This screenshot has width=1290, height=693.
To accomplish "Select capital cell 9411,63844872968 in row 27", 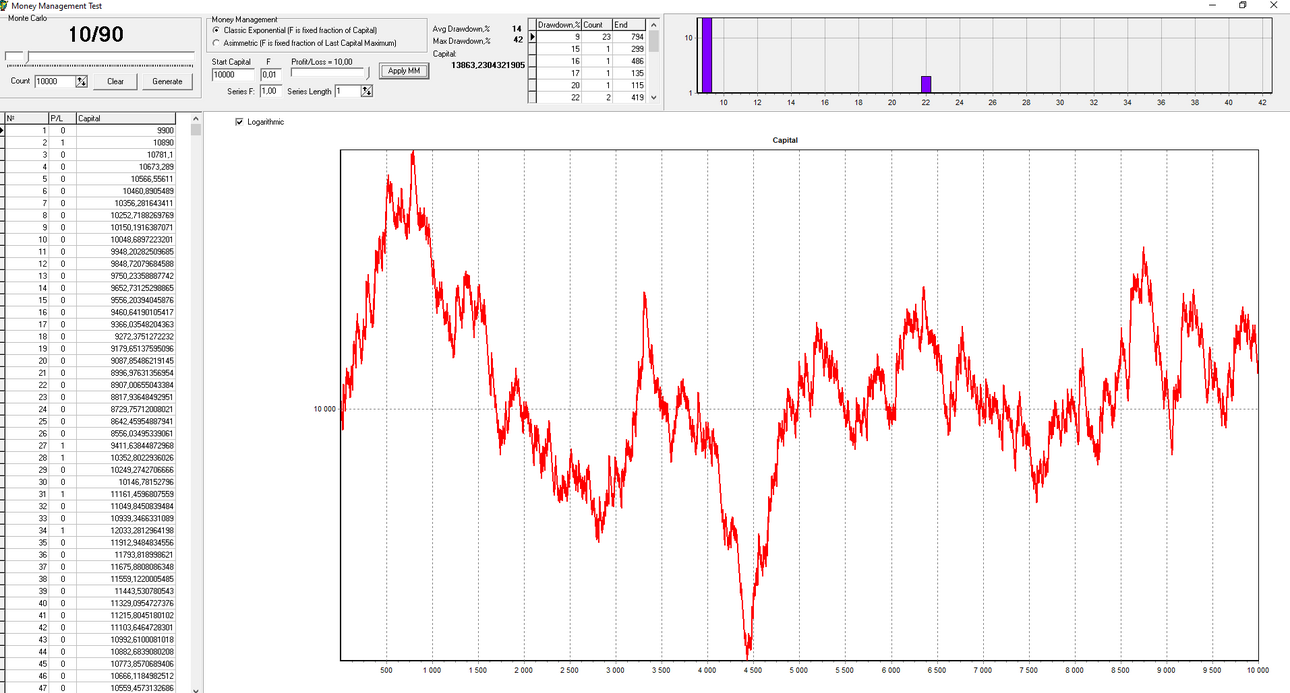I will pos(126,446).
